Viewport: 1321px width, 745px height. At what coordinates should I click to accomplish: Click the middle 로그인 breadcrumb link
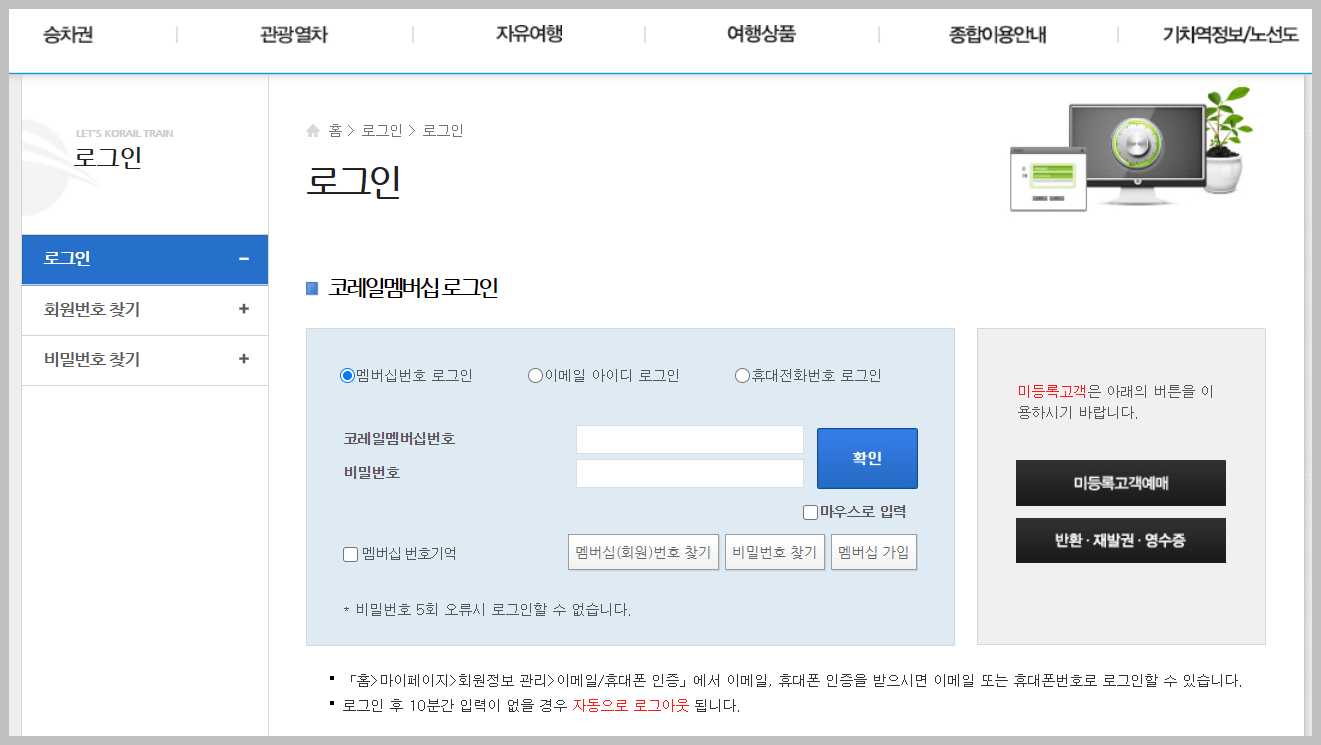coord(382,131)
